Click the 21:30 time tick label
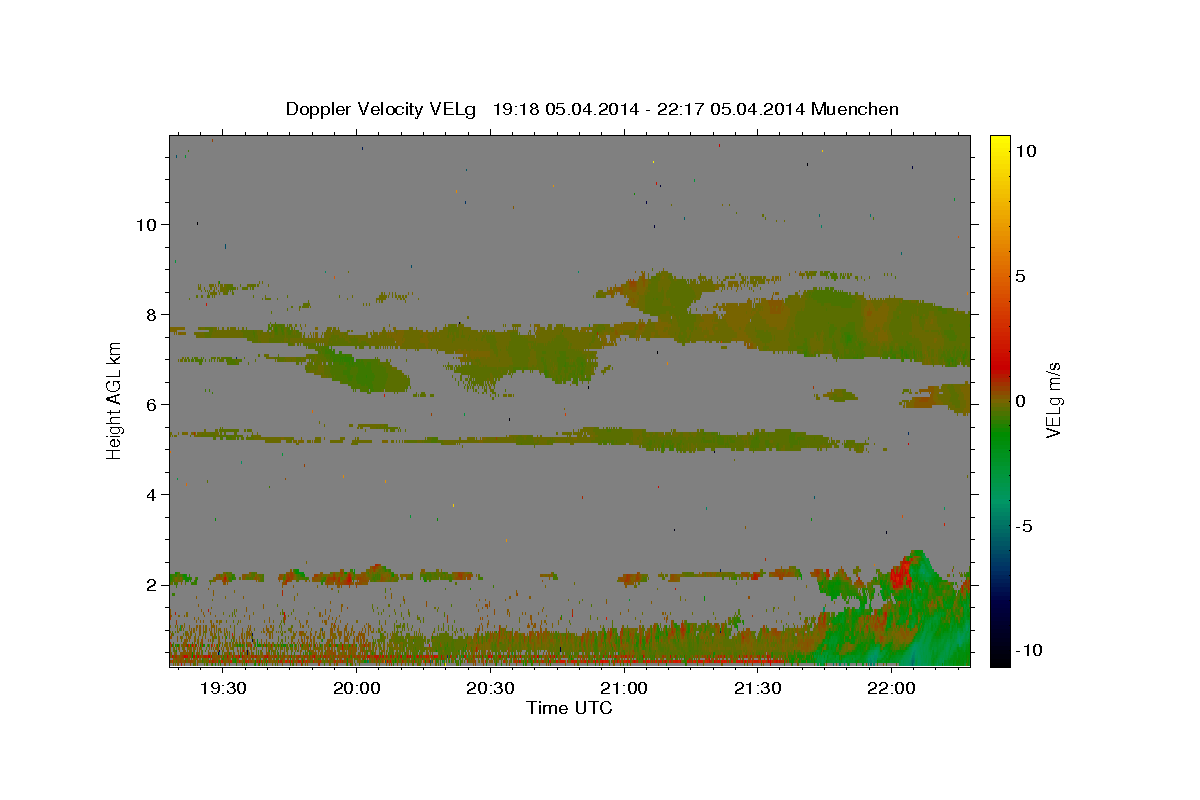 (757, 689)
